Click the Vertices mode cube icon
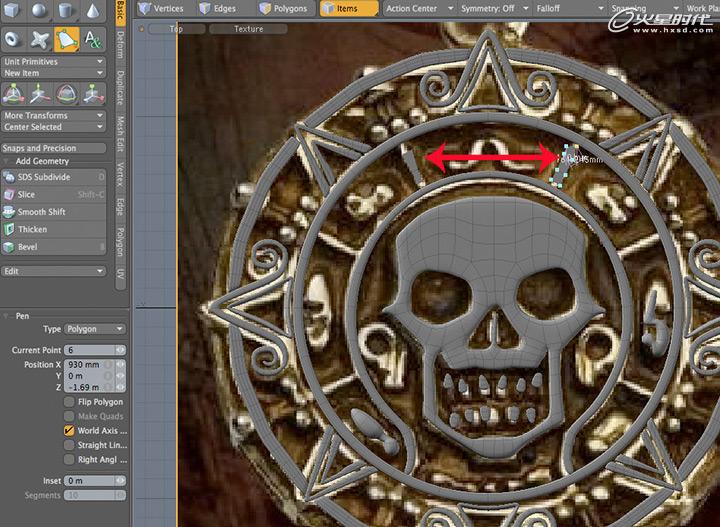This screenshot has width=720, height=527. (145, 8)
